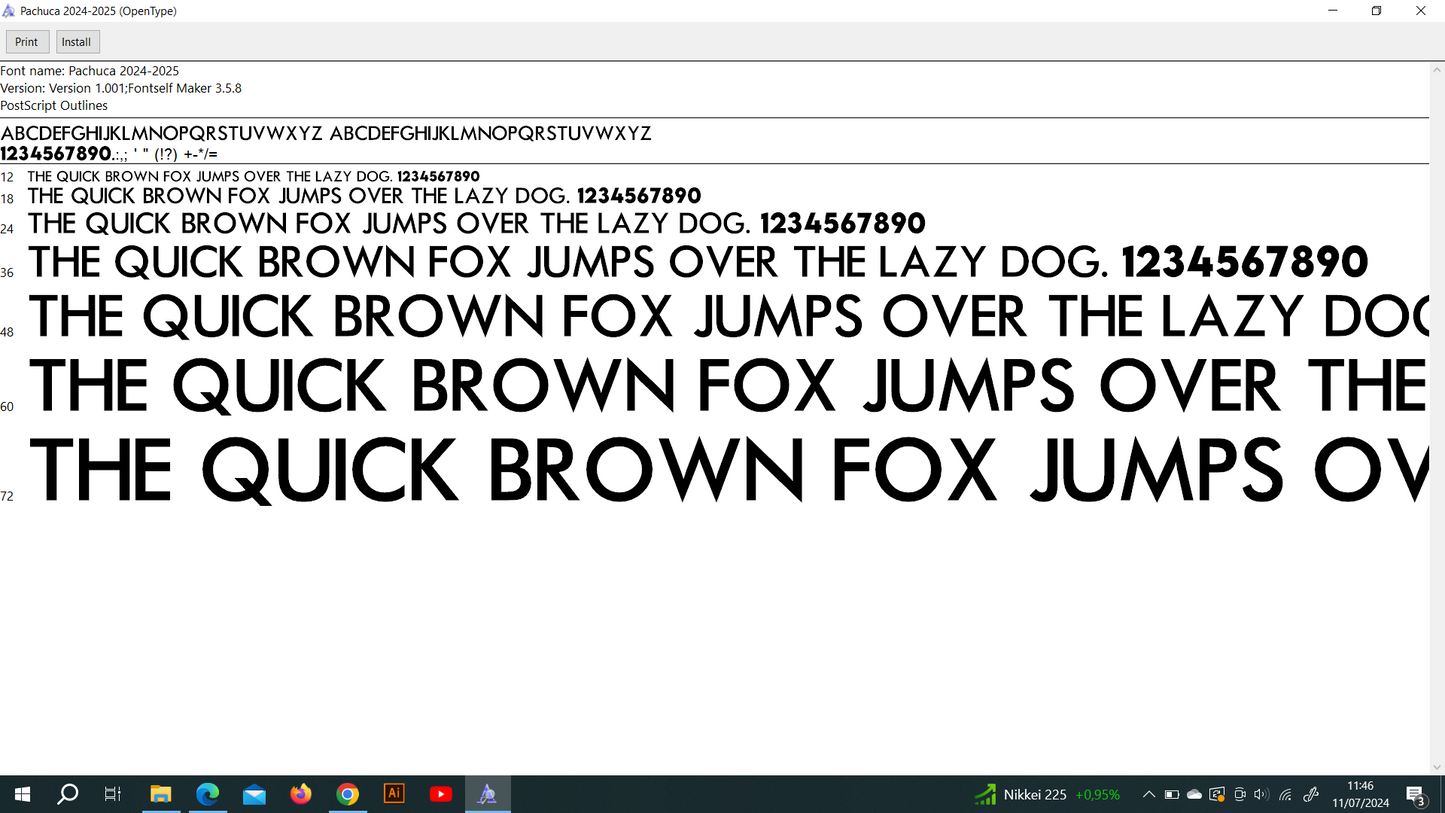Click the Install button to install Pachuca font

pos(76,42)
